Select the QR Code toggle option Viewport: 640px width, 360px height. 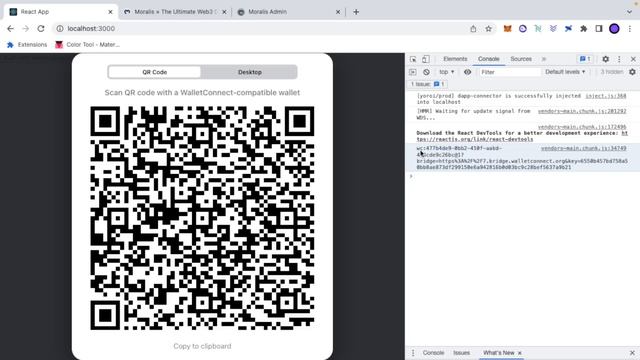(155, 72)
